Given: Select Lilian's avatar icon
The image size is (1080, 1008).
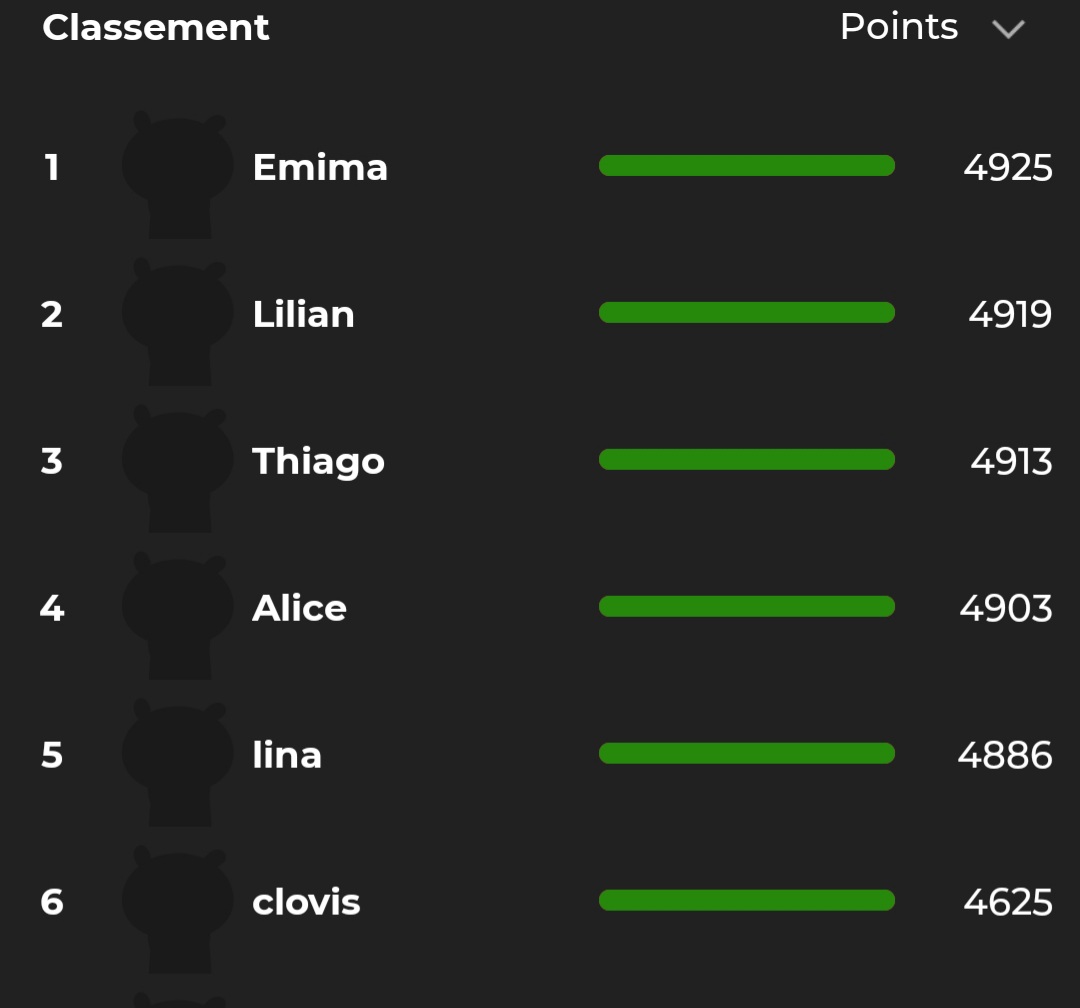Looking at the screenshot, I should click(x=178, y=321).
